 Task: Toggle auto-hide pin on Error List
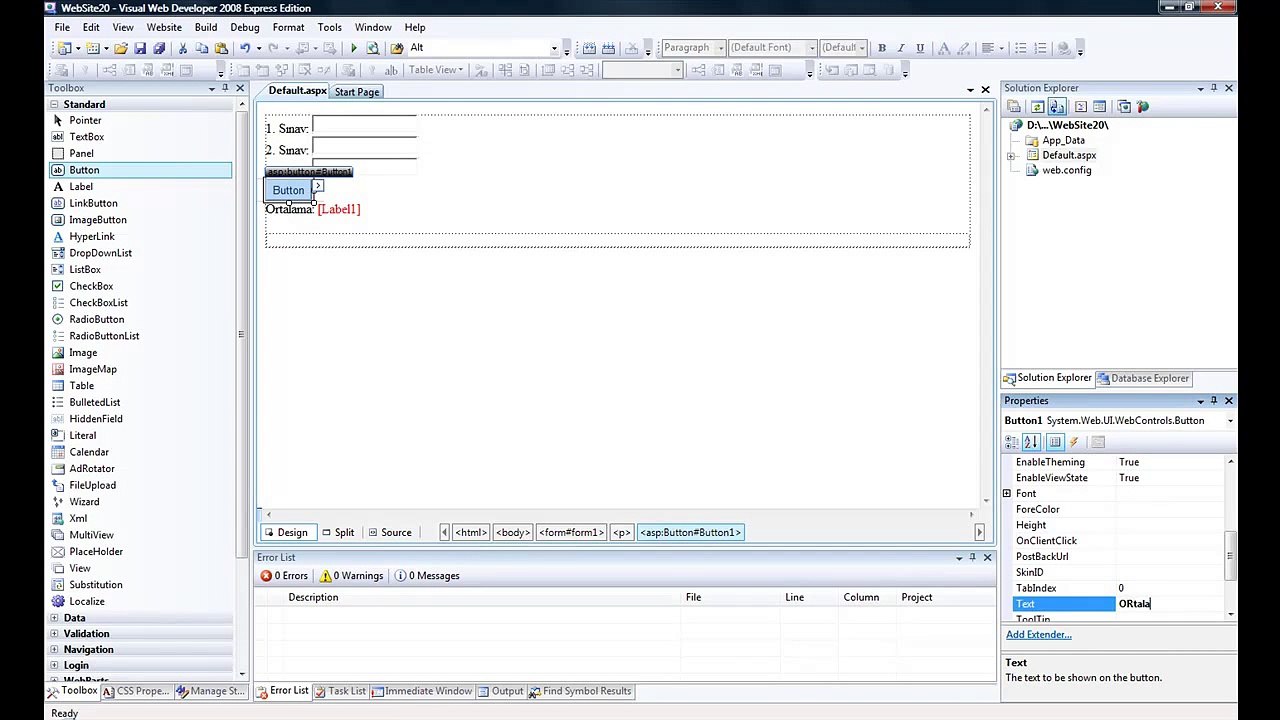972,557
